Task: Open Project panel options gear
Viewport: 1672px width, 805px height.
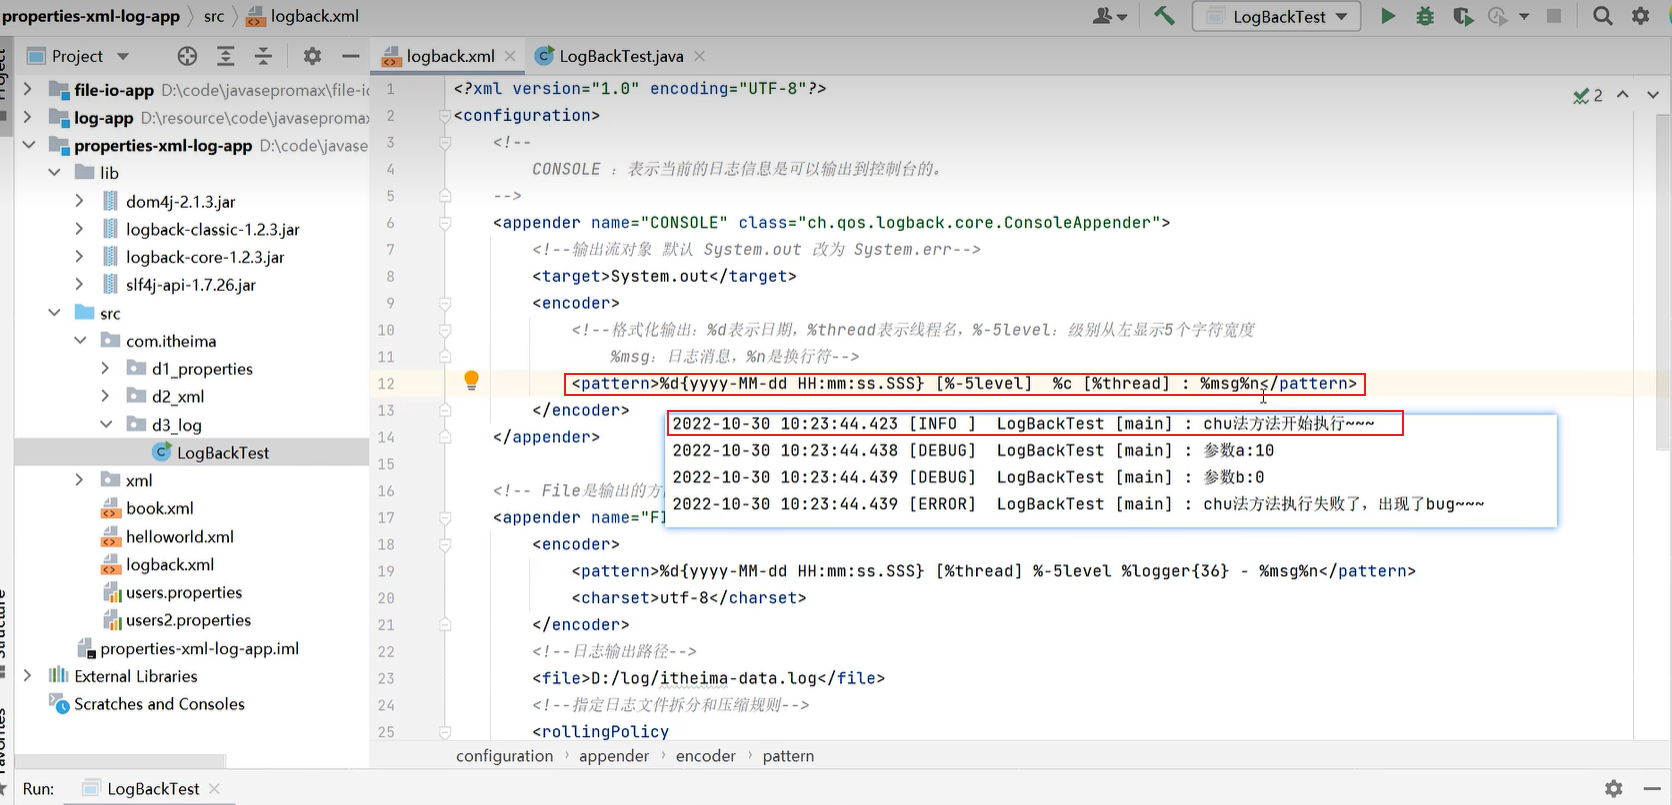Action: (312, 56)
